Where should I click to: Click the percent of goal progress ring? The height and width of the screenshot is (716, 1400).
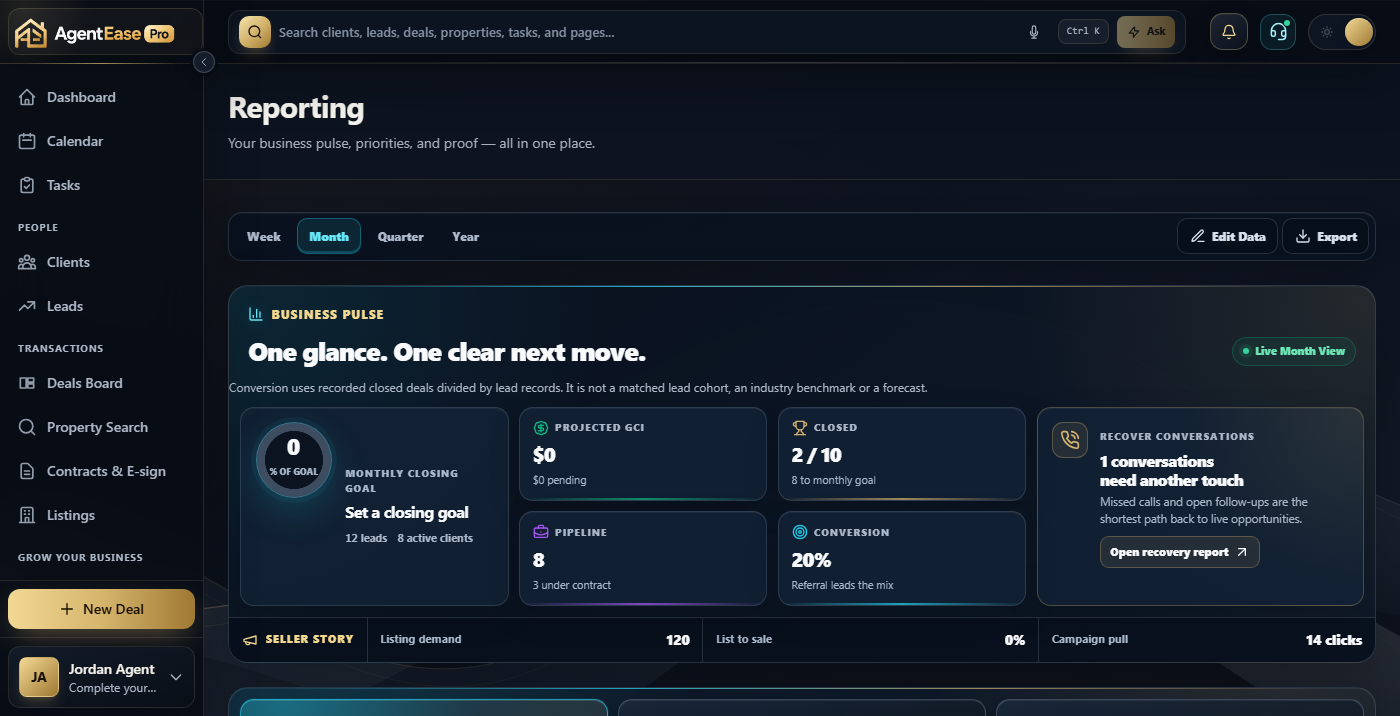pos(293,459)
